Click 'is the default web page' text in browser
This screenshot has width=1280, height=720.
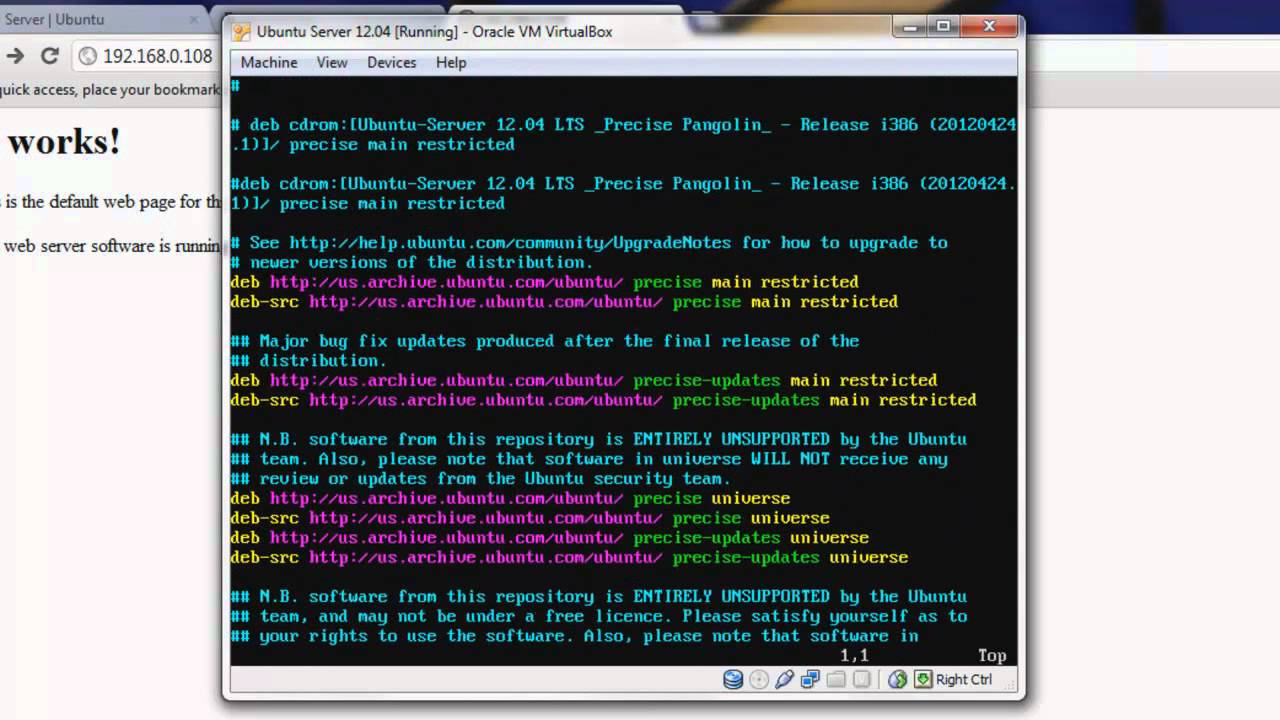[x=112, y=201]
